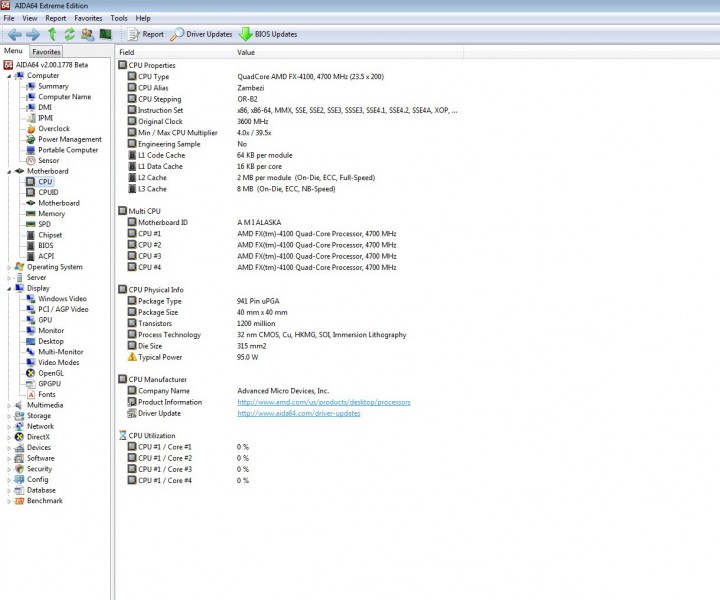The height and width of the screenshot is (600, 720).
Task: Select AIDA64 v2.00.1778 Beta root node
Action: tap(46, 65)
